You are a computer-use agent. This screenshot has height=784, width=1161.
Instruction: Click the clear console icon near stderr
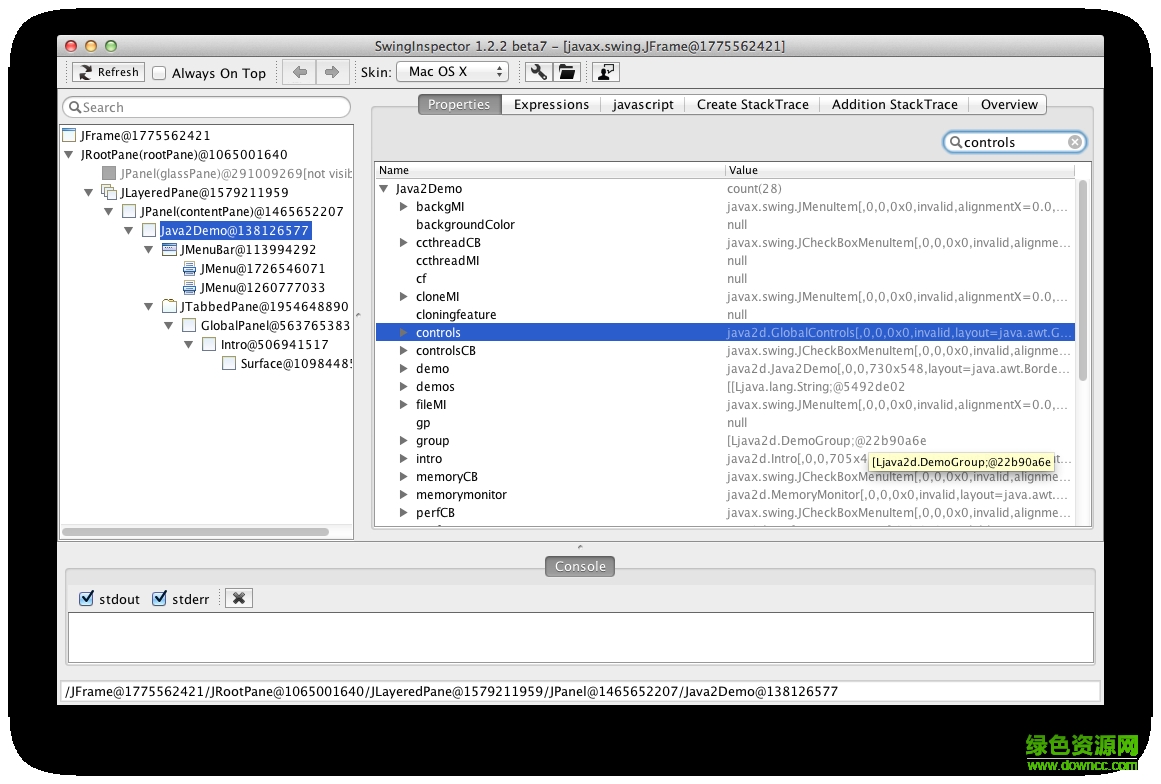pos(238,598)
